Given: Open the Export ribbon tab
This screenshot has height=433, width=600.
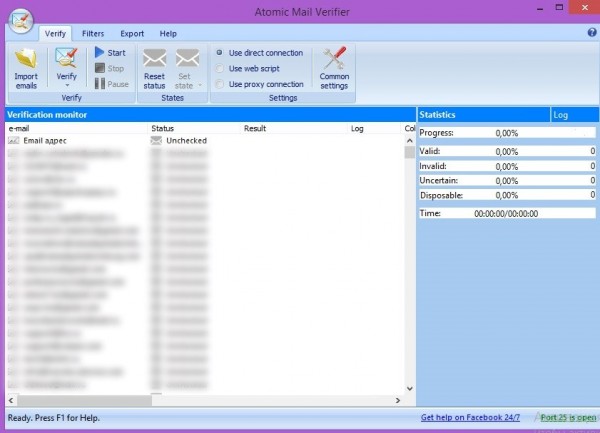Looking at the screenshot, I should (132, 34).
